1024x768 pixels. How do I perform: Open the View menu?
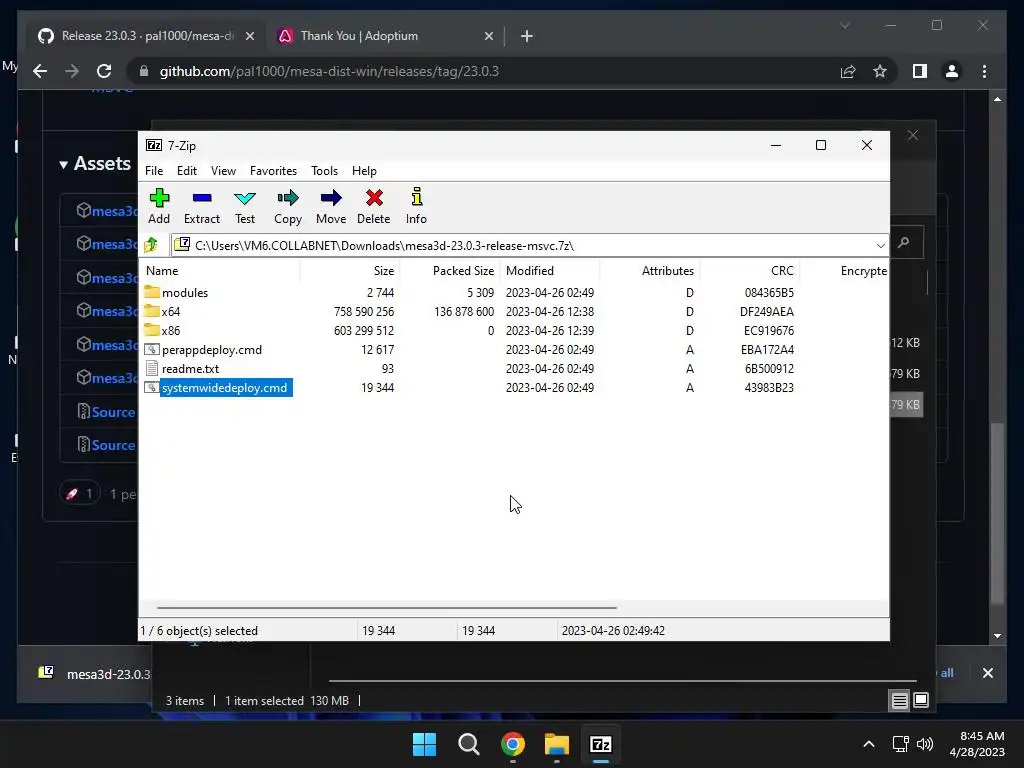(223, 171)
